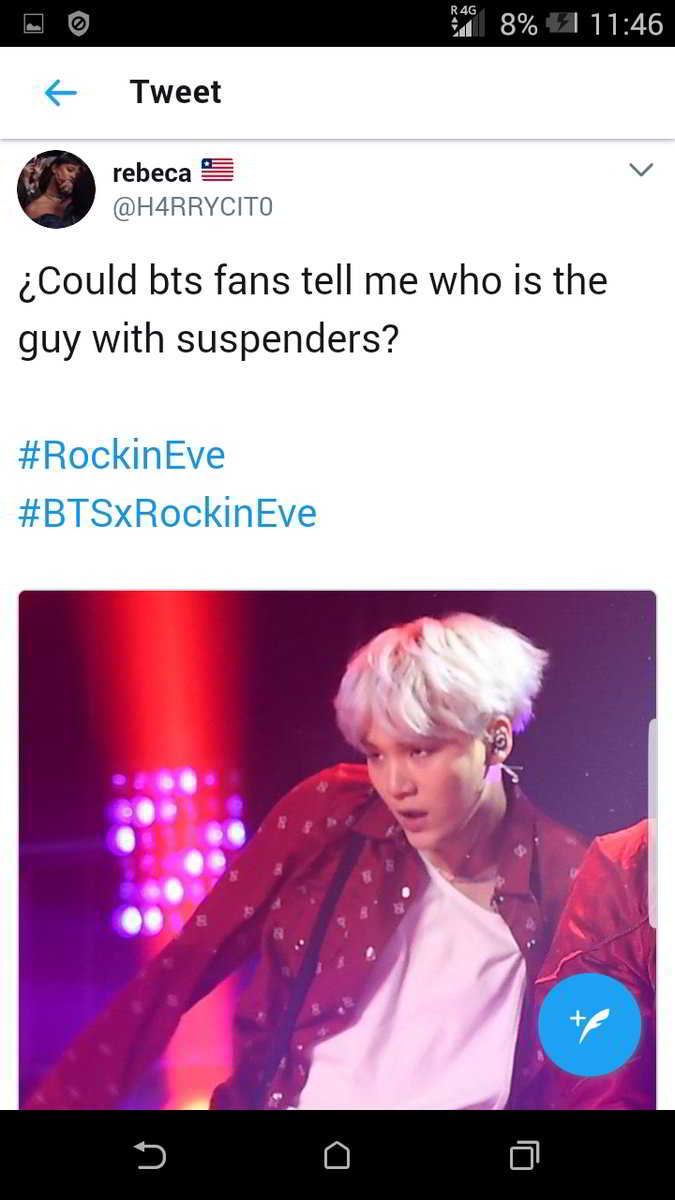The height and width of the screenshot is (1200, 675).
Task: Open the compose new tweet floating button
Action: (x=589, y=1024)
